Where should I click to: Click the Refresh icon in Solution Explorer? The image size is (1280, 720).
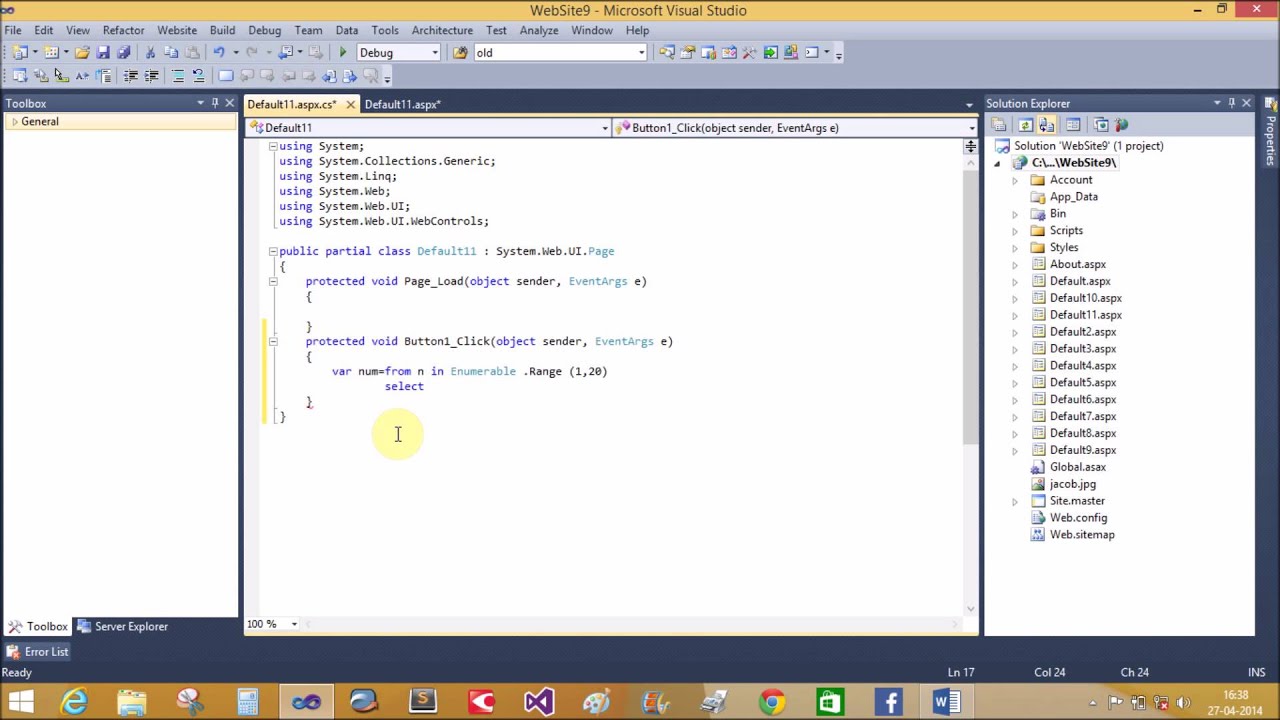[1025, 125]
